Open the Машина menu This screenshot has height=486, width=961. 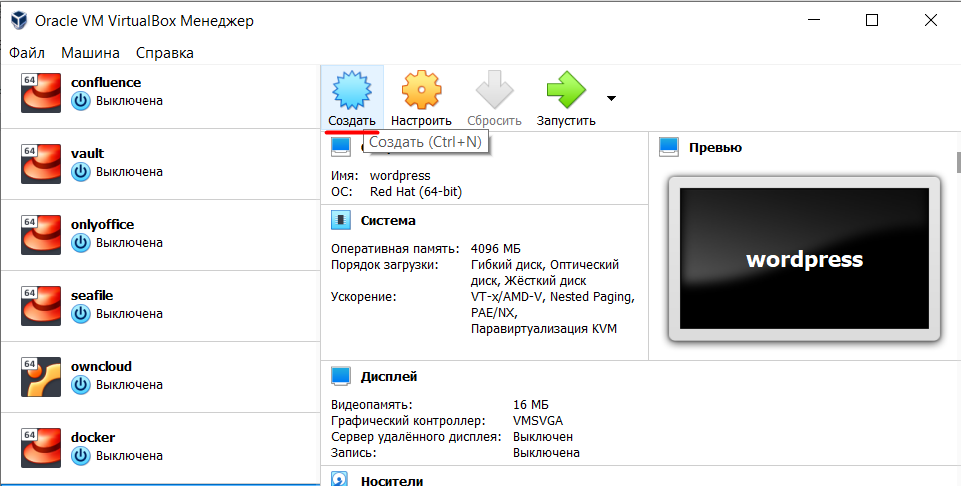[x=90, y=53]
